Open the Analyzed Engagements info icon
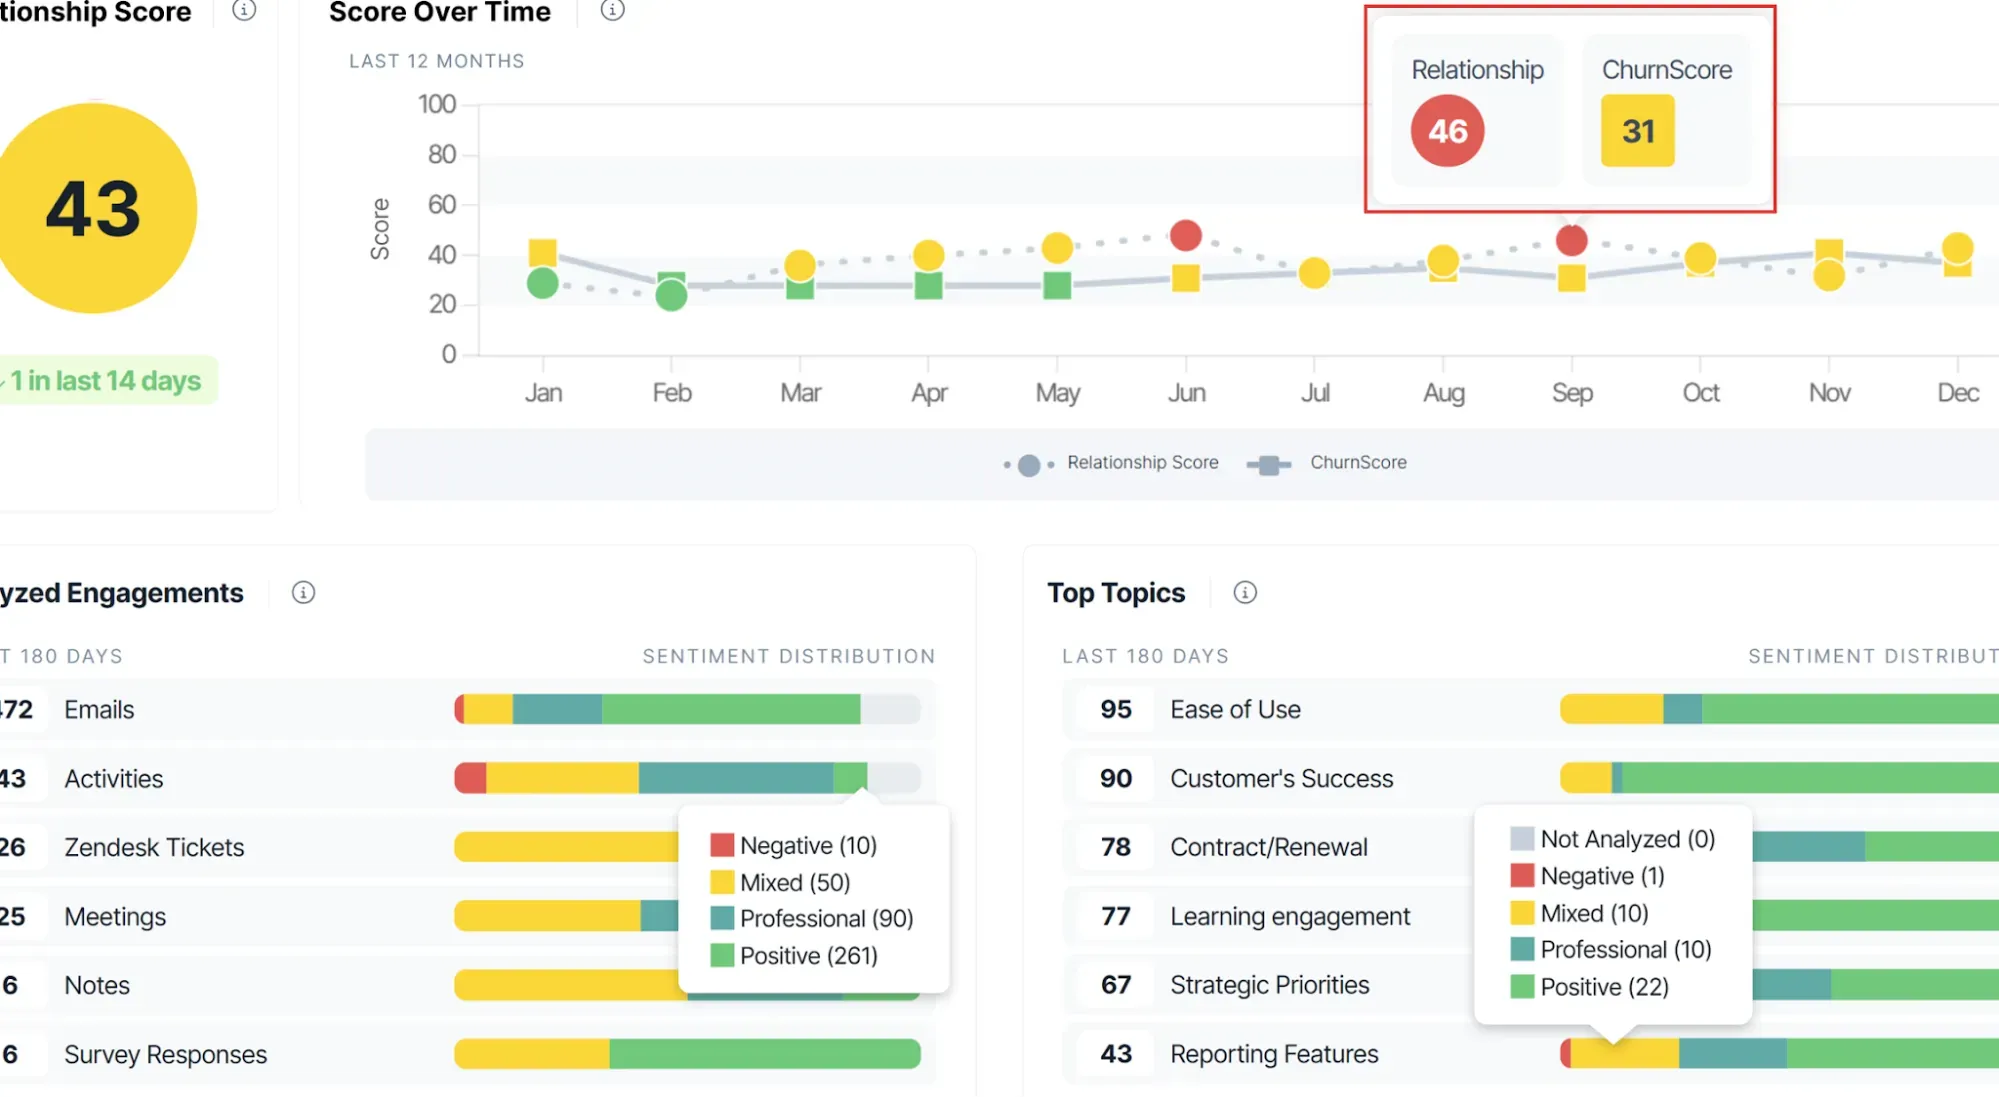1999x1098 pixels. click(x=303, y=593)
